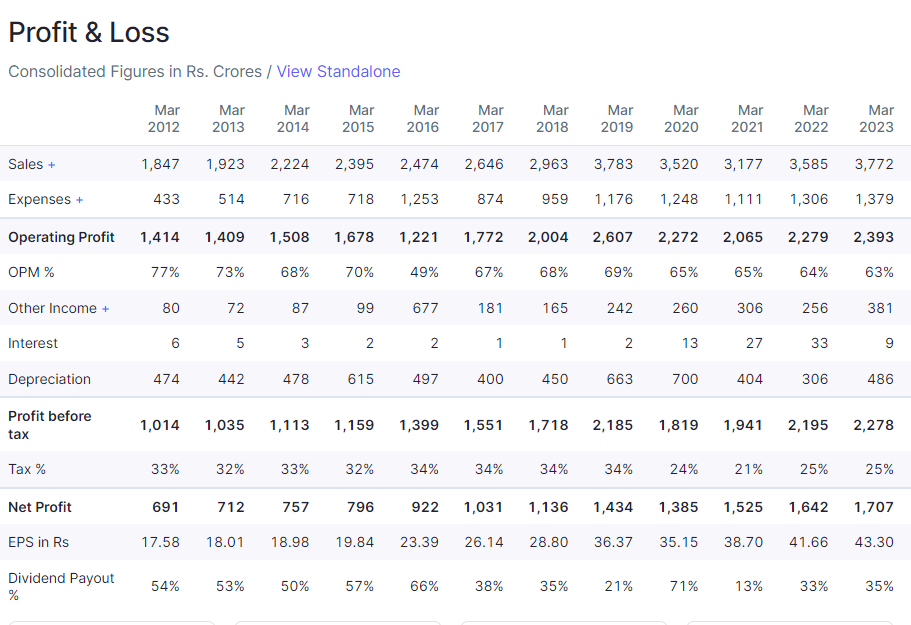Click the Interest row label
Screen dimensions: 911x625
(33, 343)
